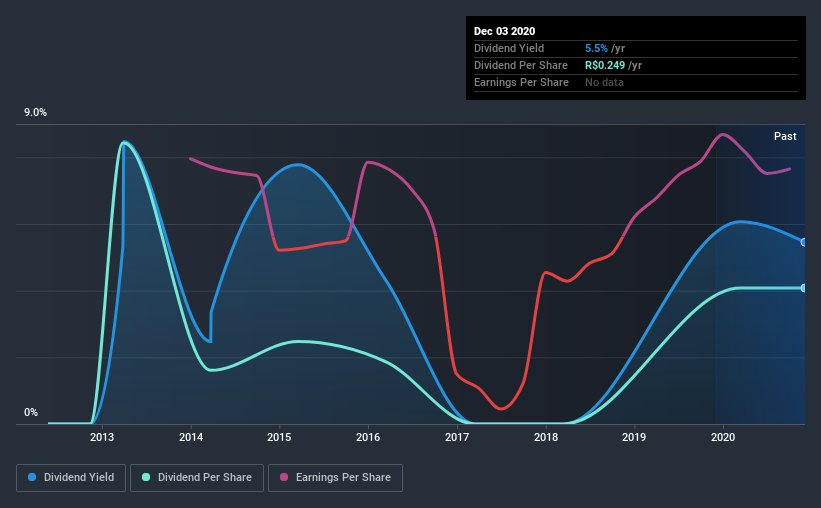Click the 2013 x-axis label
The image size is (821, 508).
point(102,437)
